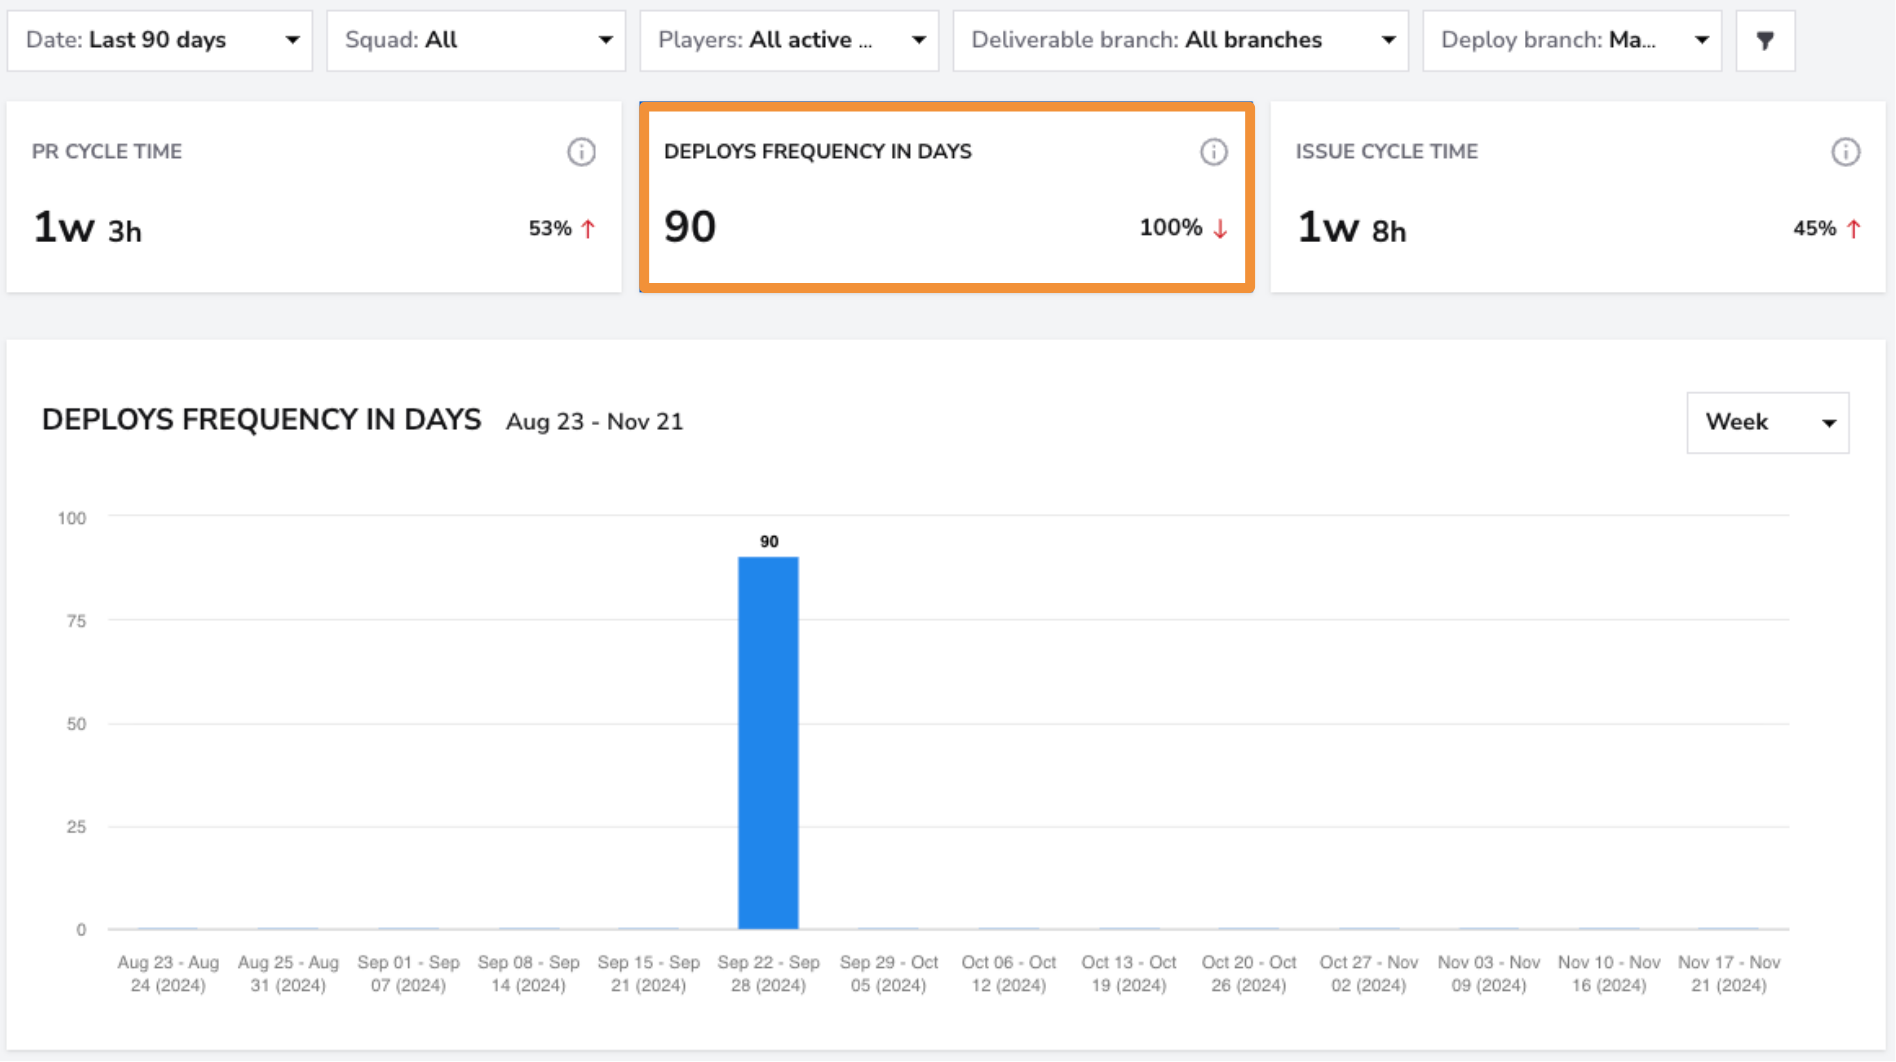Expand the Deploy branch dropdown
The width and height of the screenshot is (1896, 1062).
[x=1572, y=41]
